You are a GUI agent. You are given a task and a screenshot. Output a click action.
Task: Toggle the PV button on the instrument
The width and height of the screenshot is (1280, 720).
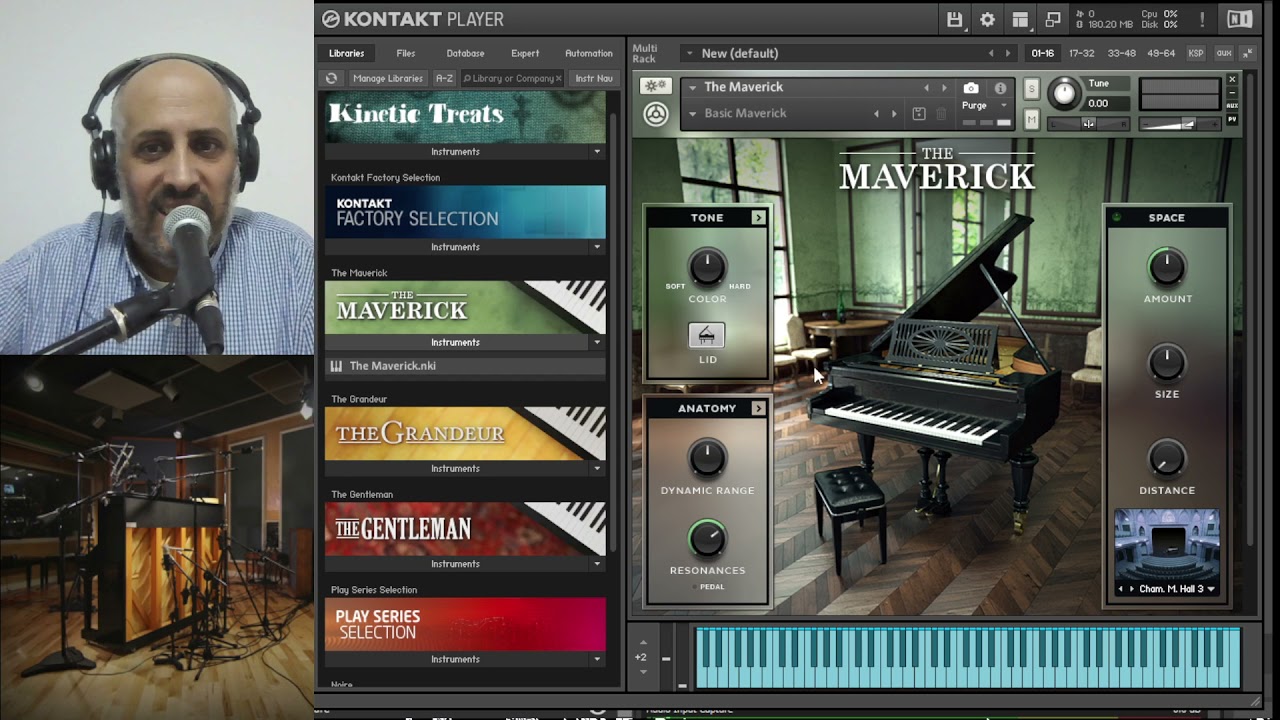[1232, 119]
